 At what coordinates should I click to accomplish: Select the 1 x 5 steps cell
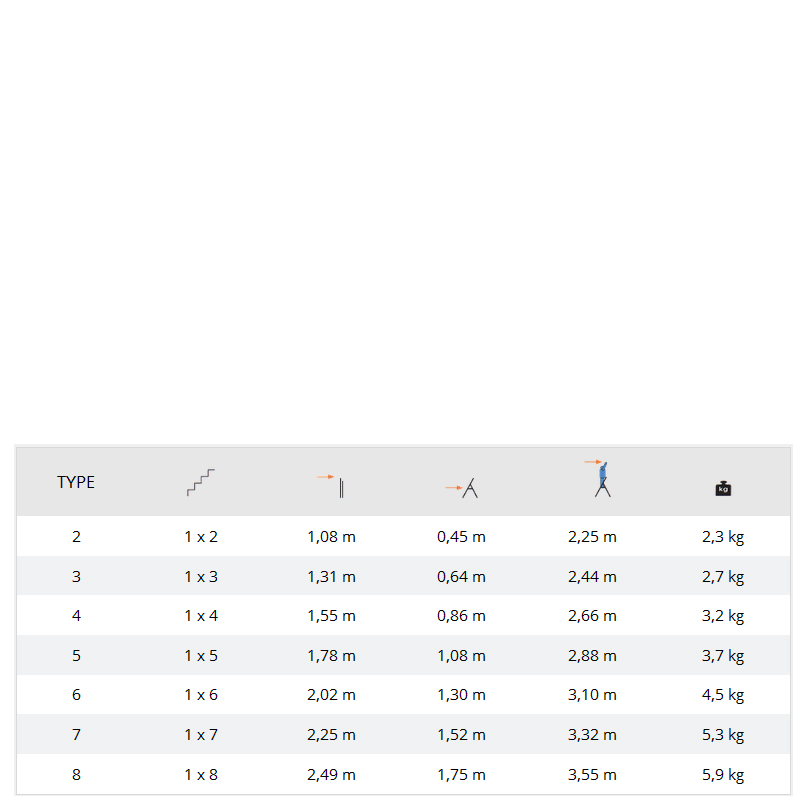point(201,656)
